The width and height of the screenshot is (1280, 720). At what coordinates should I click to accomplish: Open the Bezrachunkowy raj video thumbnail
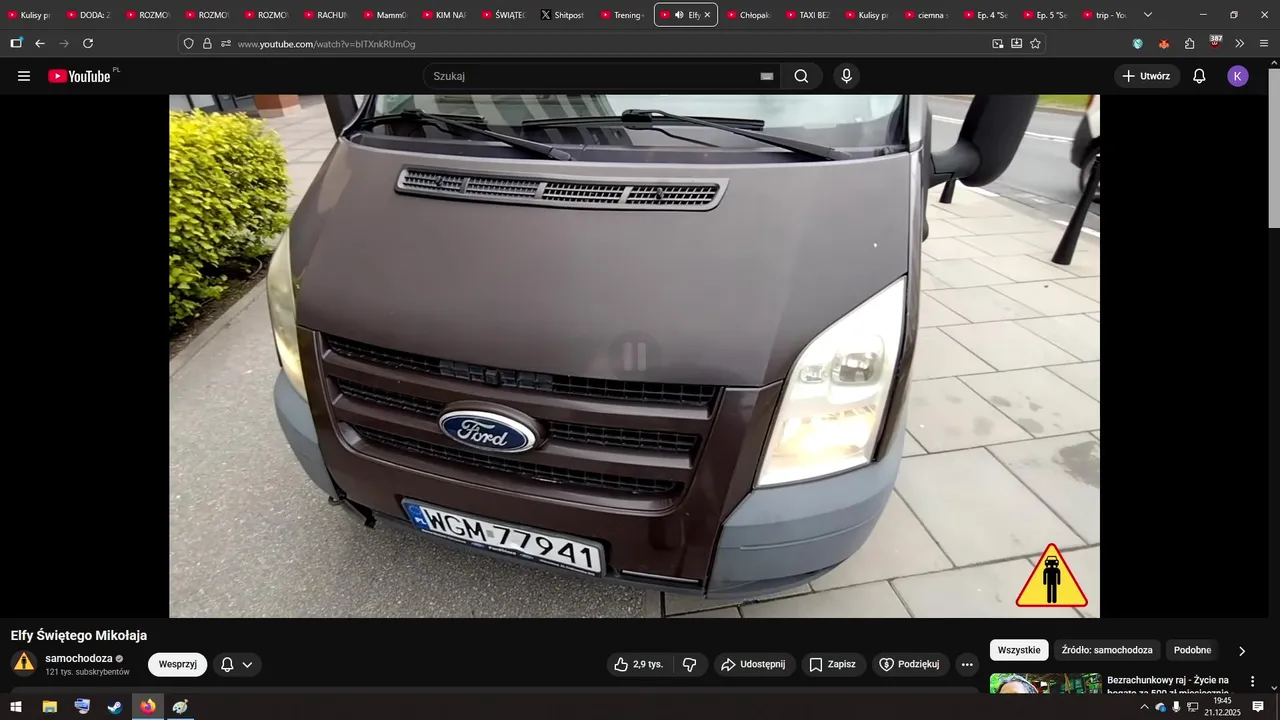pos(1045,683)
